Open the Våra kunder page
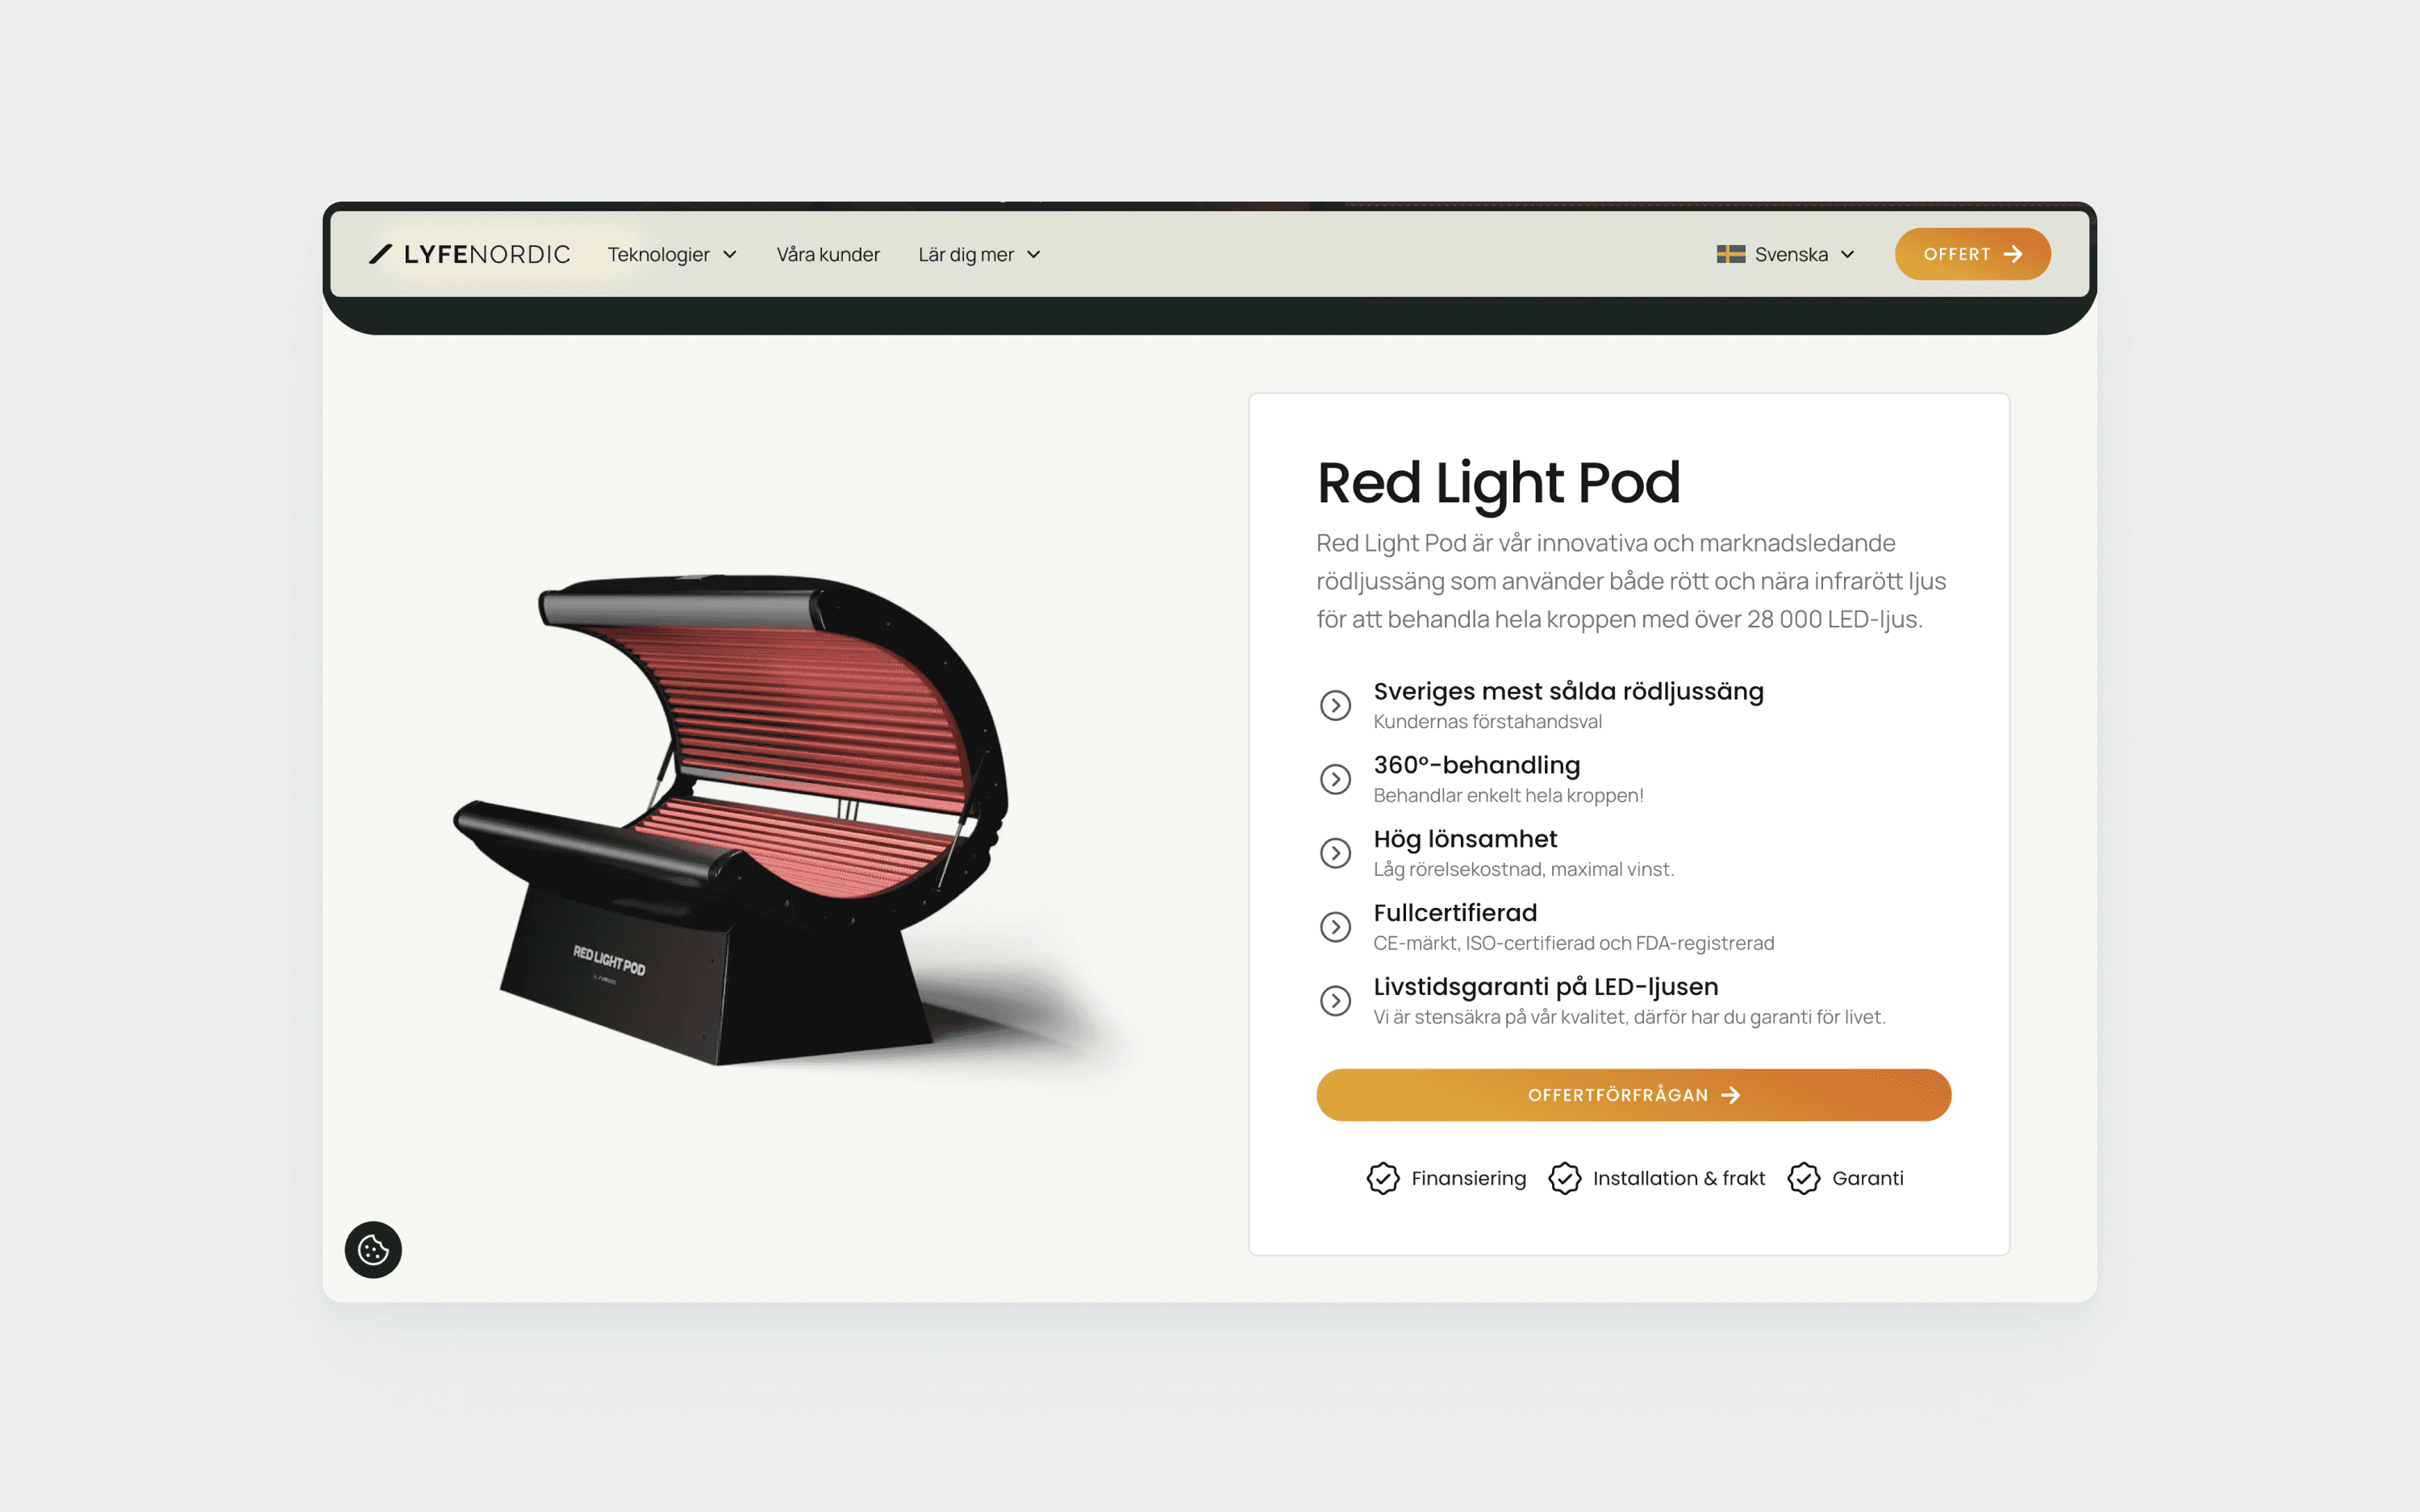 point(828,254)
